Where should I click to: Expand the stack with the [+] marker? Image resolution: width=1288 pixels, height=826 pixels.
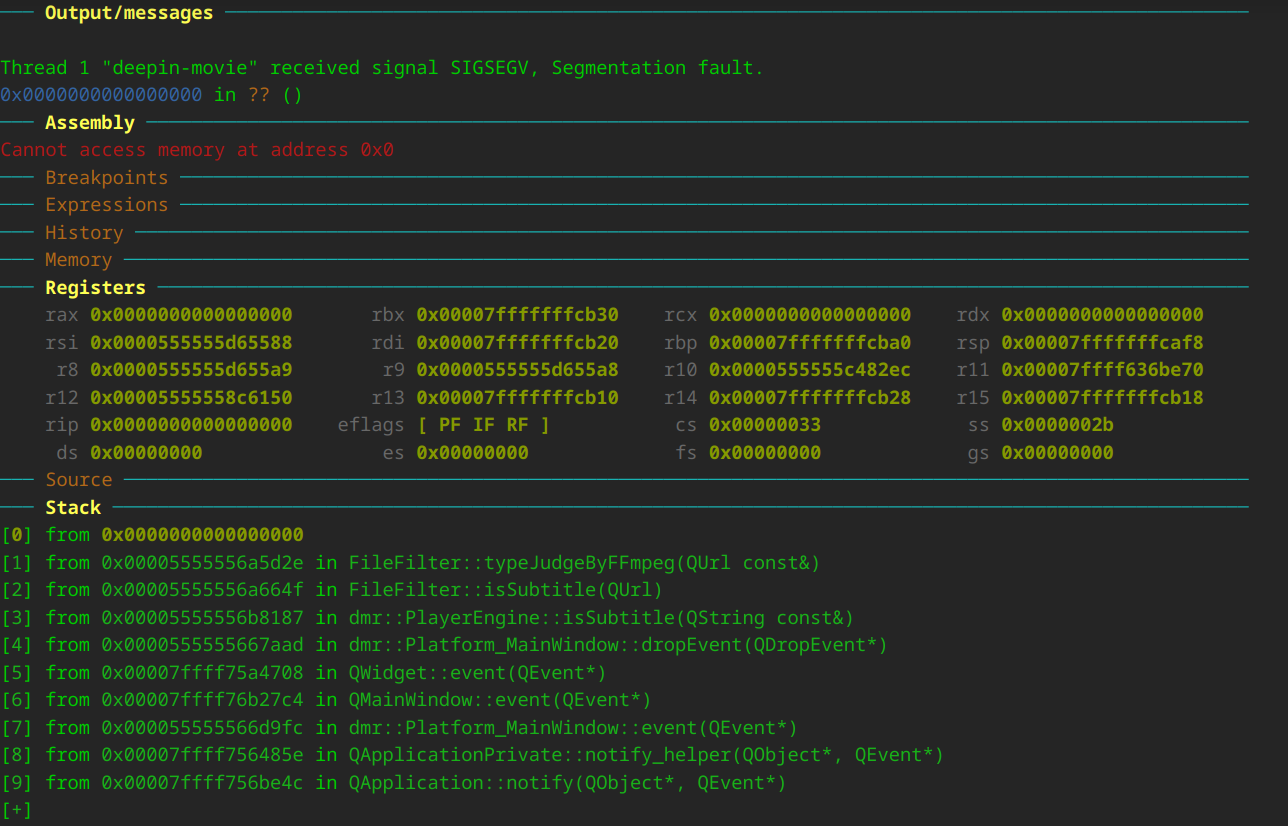point(17,810)
